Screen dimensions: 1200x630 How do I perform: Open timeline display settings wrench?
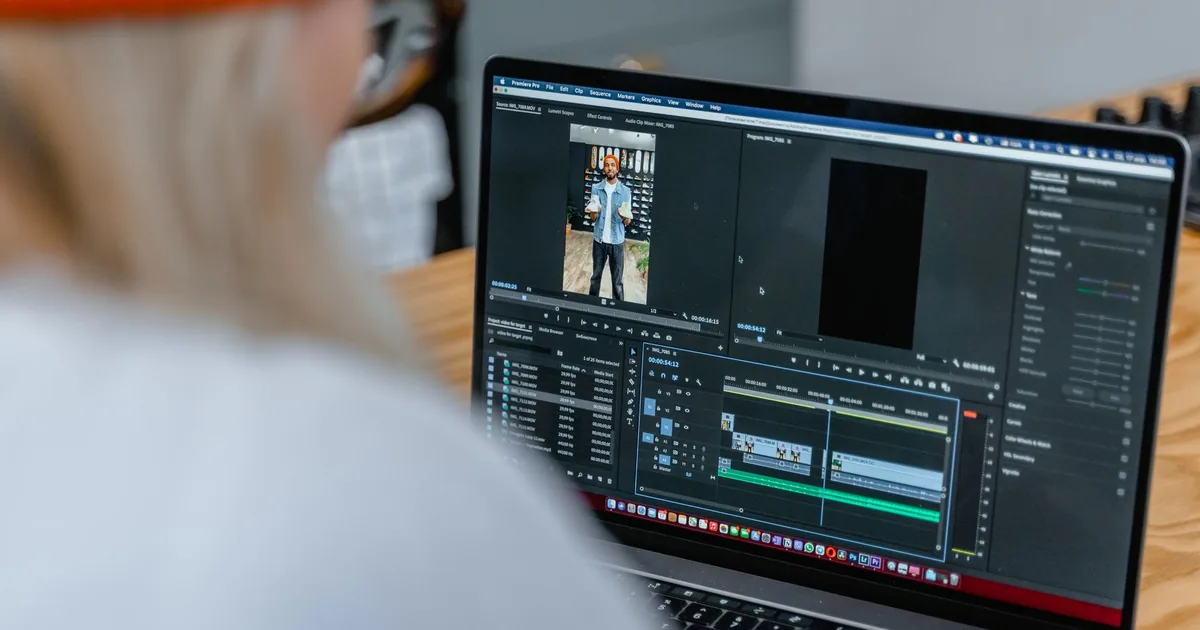pyautogui.click(x=698, y=382)
